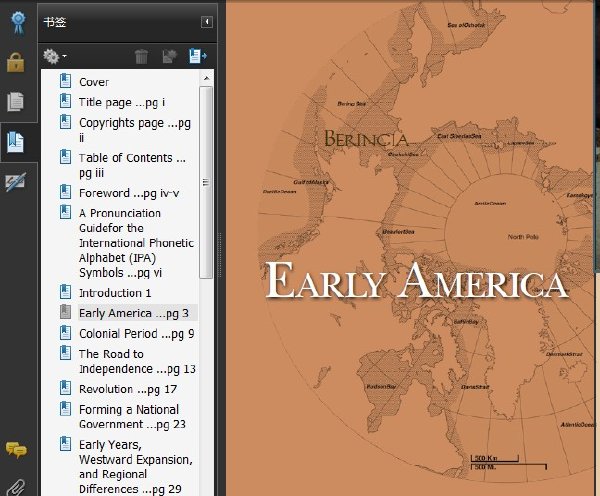Jump to the Revolution pg 17 bookmark
This screenshot has height=496, width=600.
coord(128,389)
